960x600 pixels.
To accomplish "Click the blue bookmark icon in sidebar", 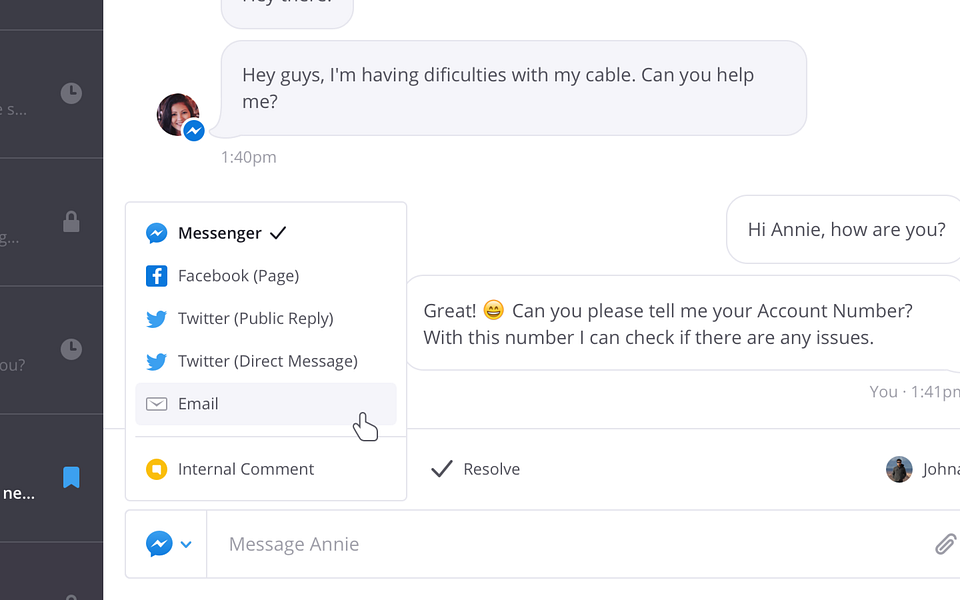I will (x=71, y=477).
